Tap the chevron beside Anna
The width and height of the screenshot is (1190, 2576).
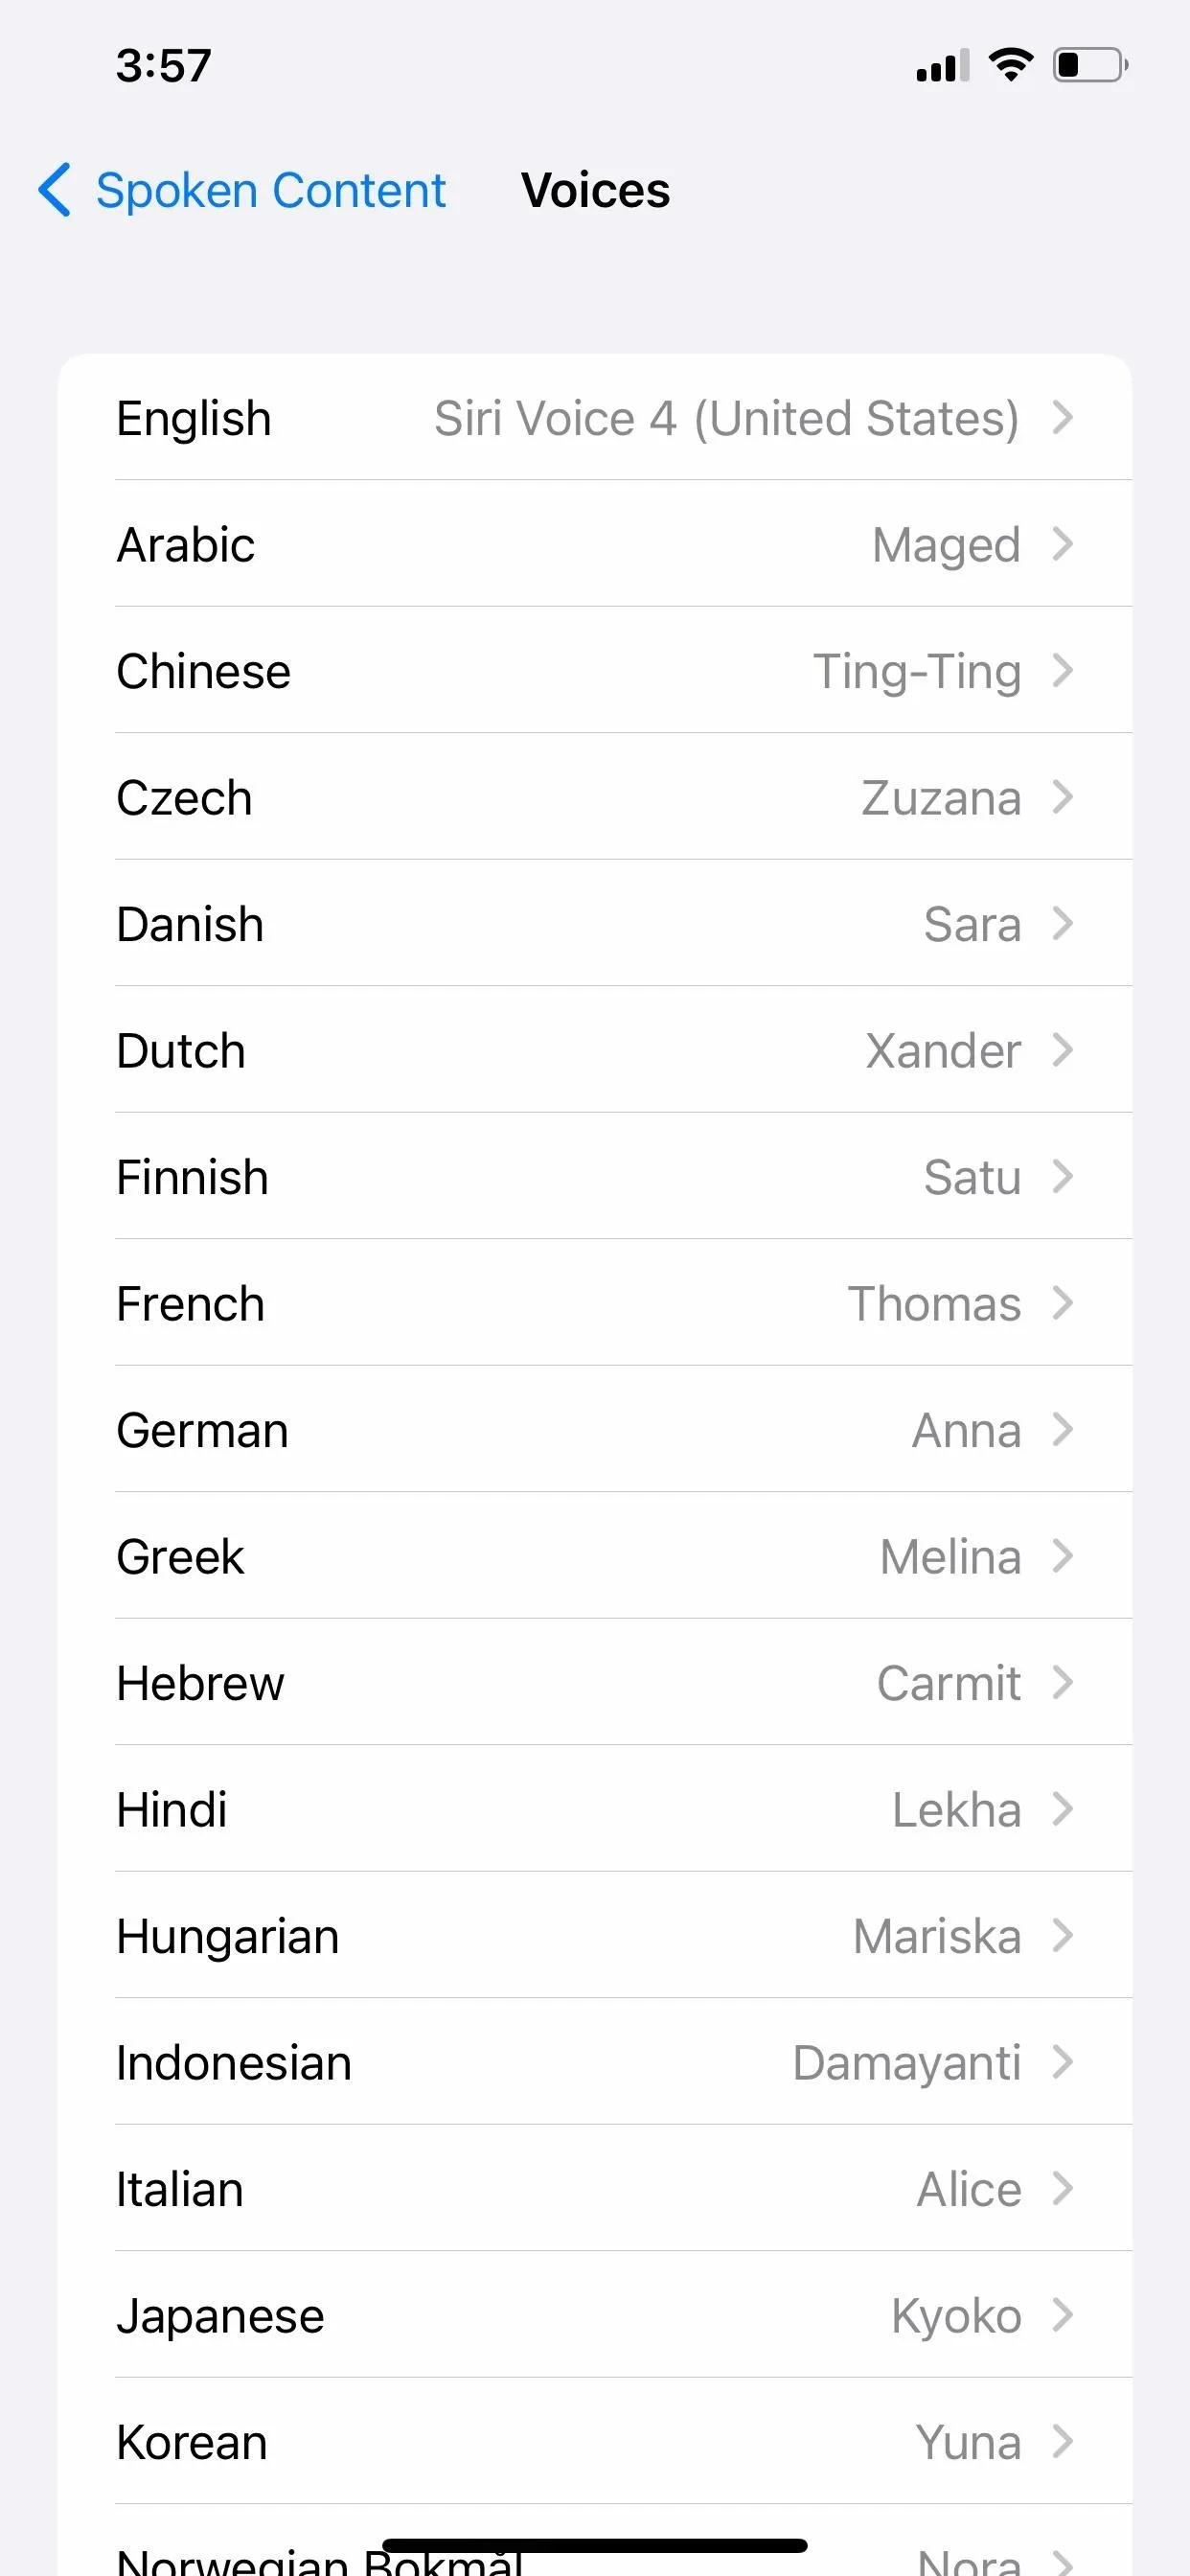pos(1063,1430)
